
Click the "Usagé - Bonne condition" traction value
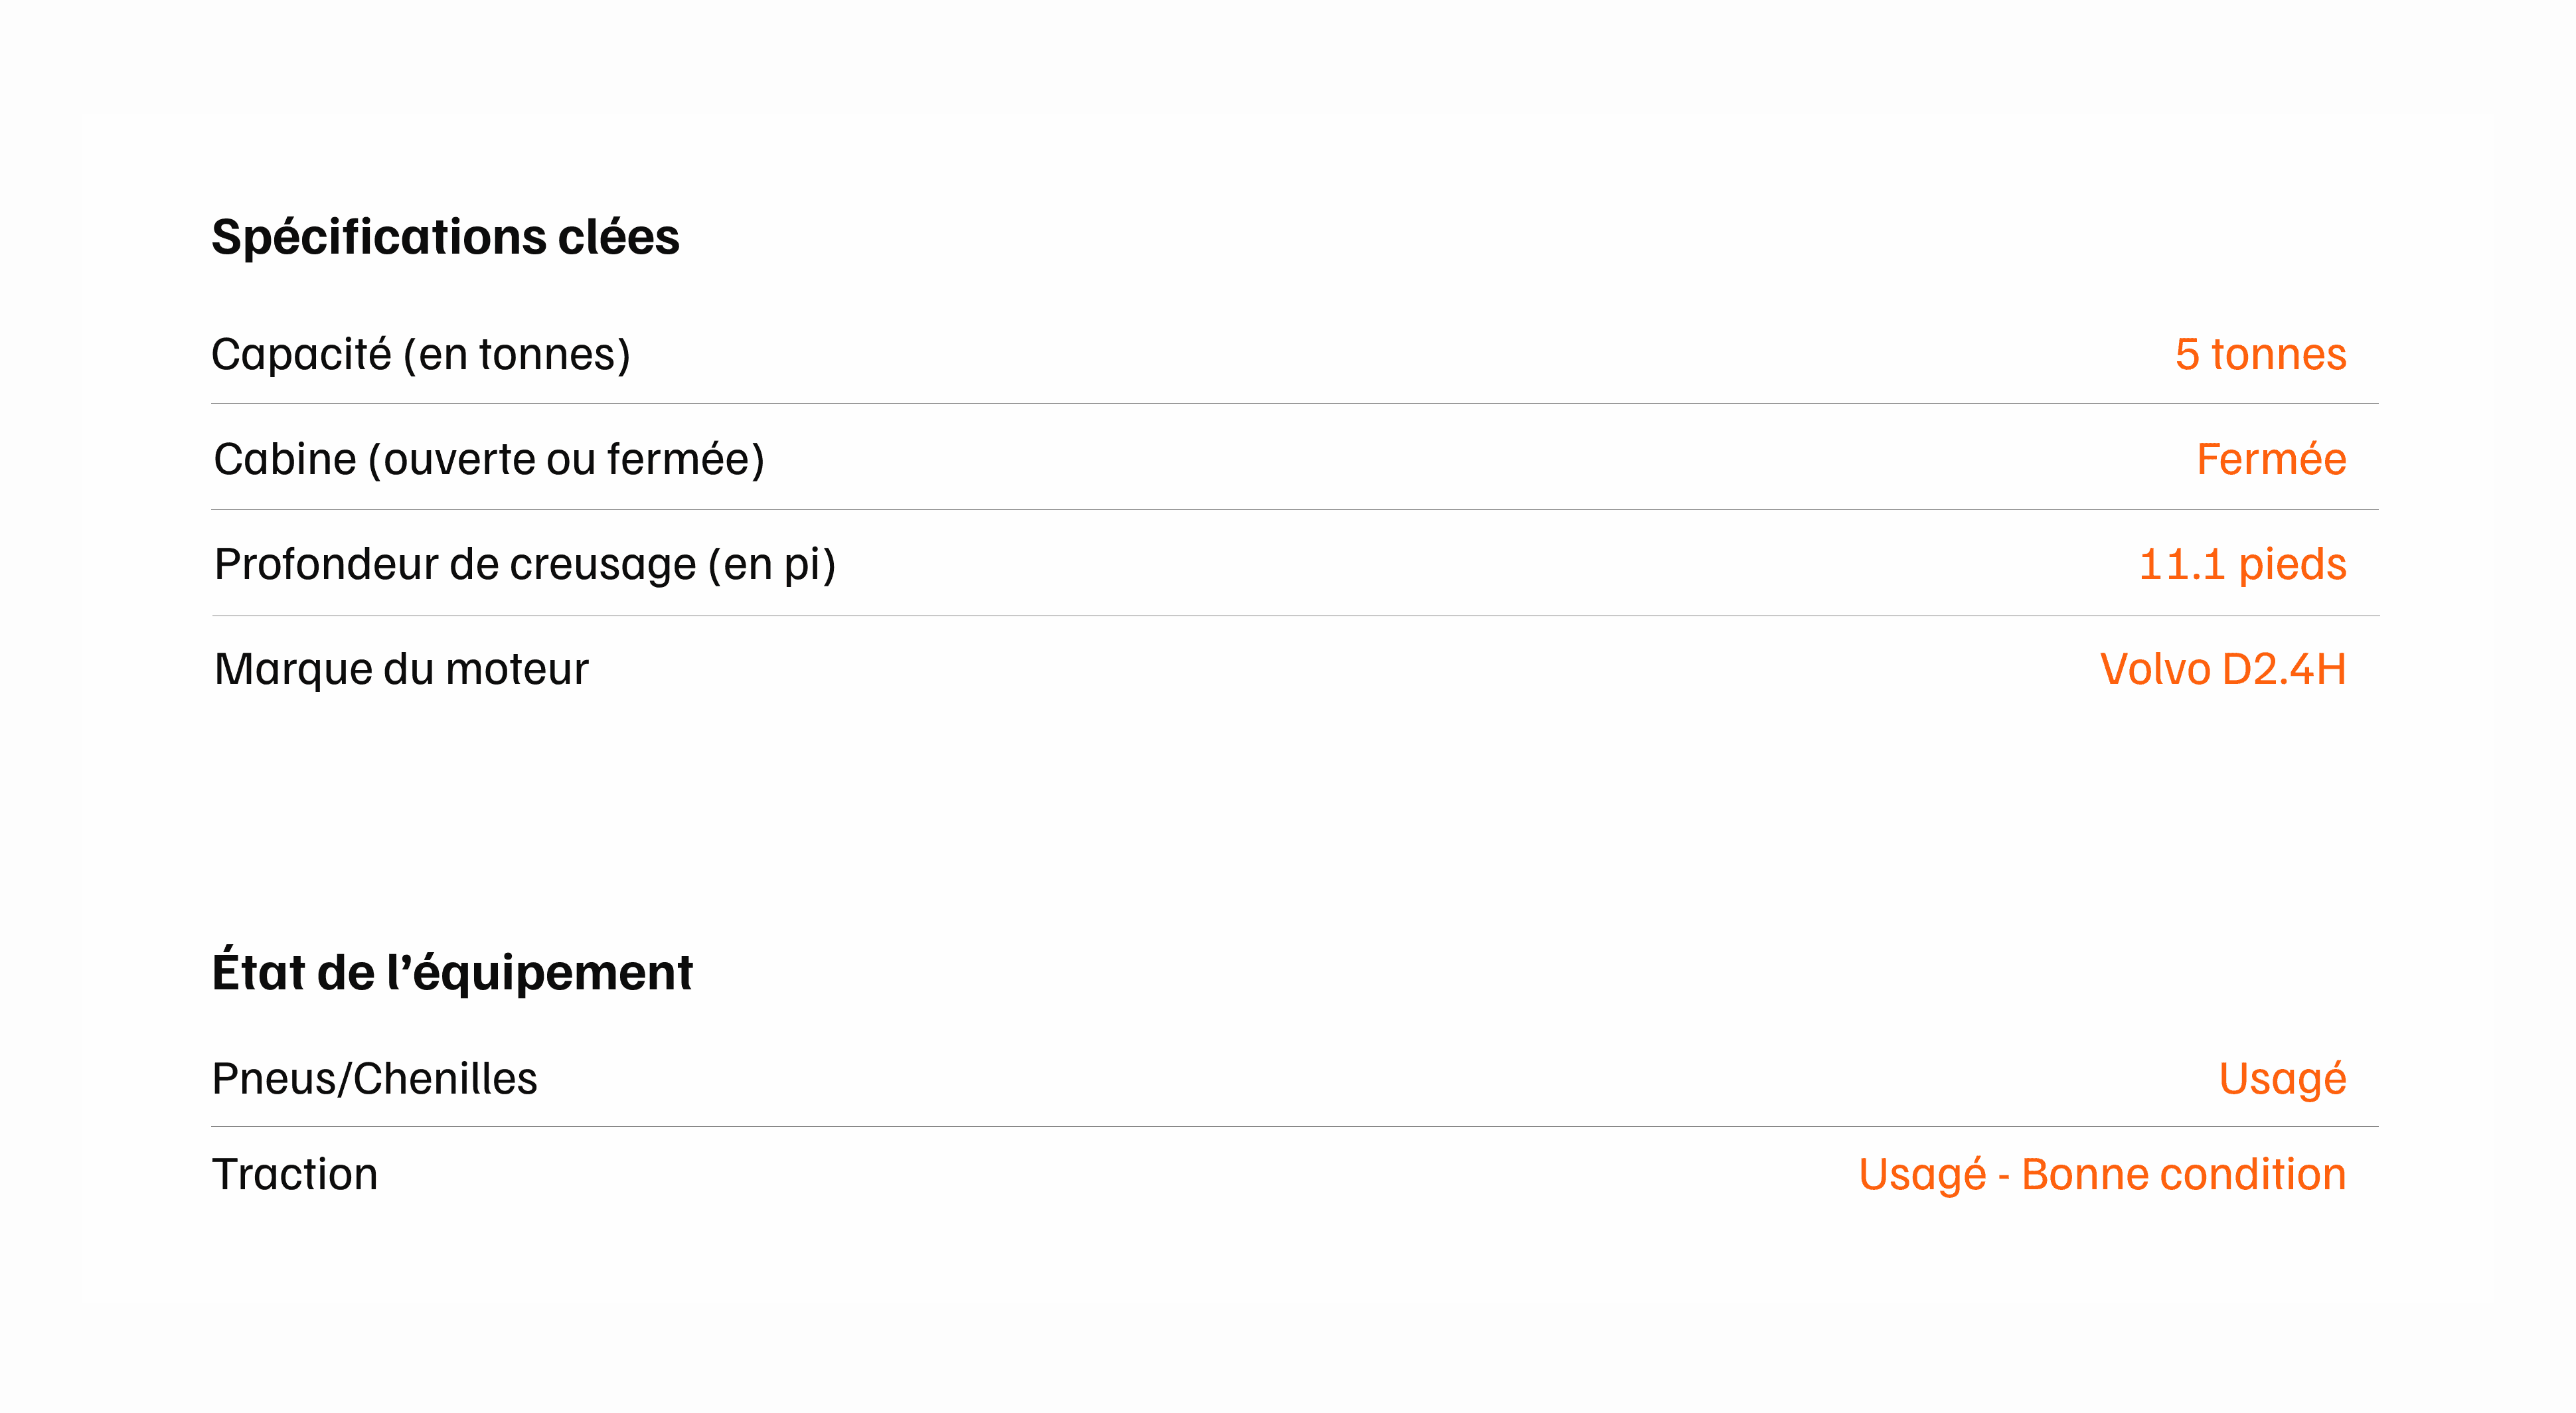click(x=2102, y=1174)
